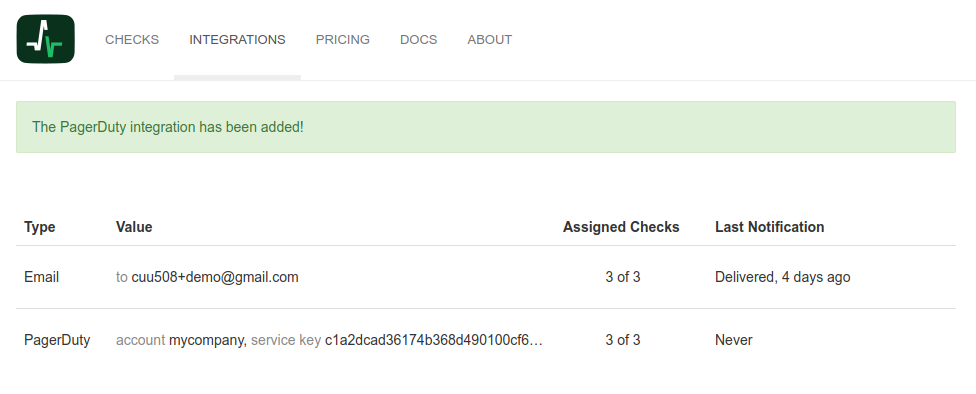Click the green heartbeat logo icon

pos(45,39)
